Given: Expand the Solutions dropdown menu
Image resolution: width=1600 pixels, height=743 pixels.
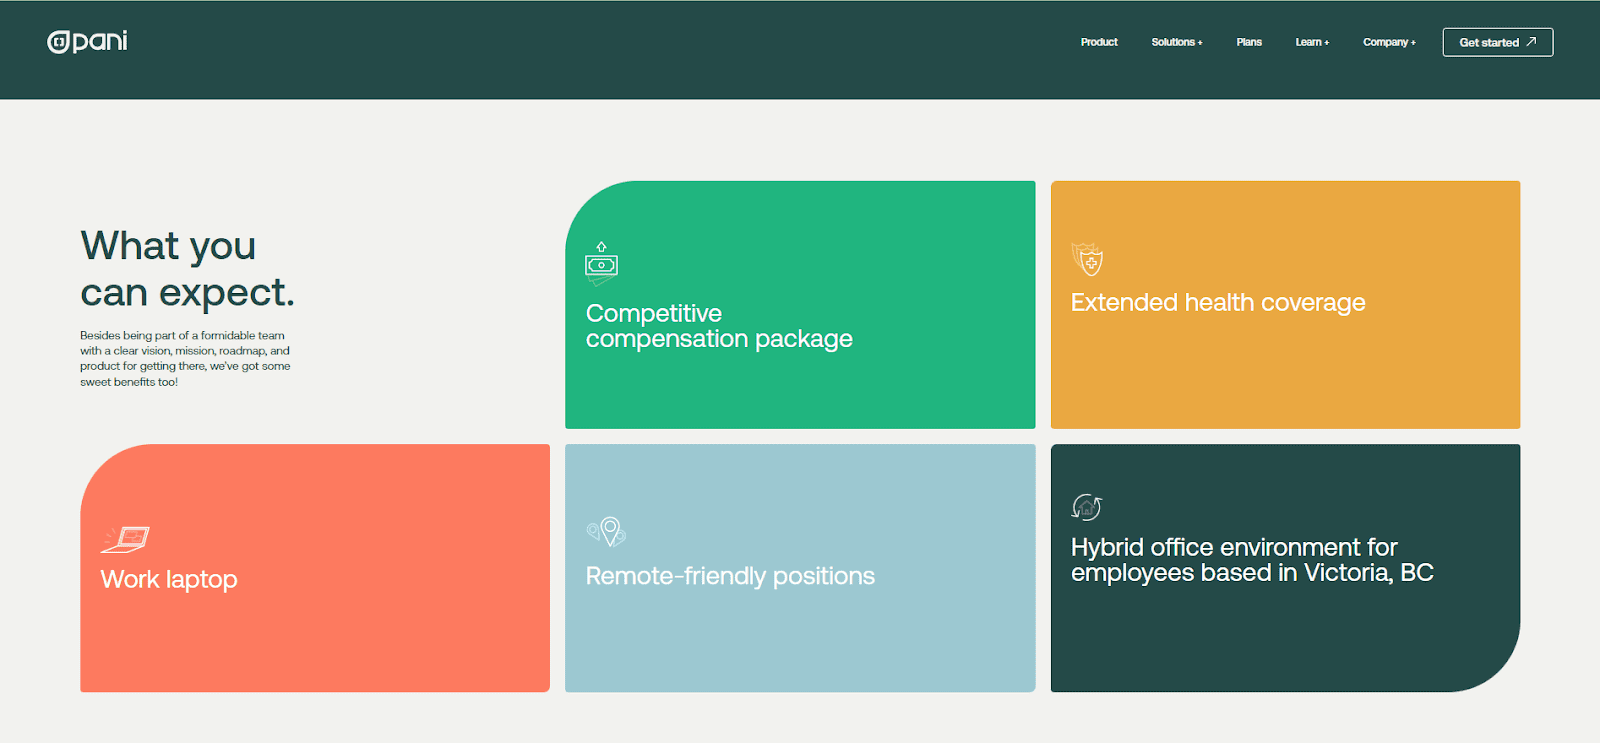Looking at the screenshot, I should pyautogui.click(x=1176, y=42).
